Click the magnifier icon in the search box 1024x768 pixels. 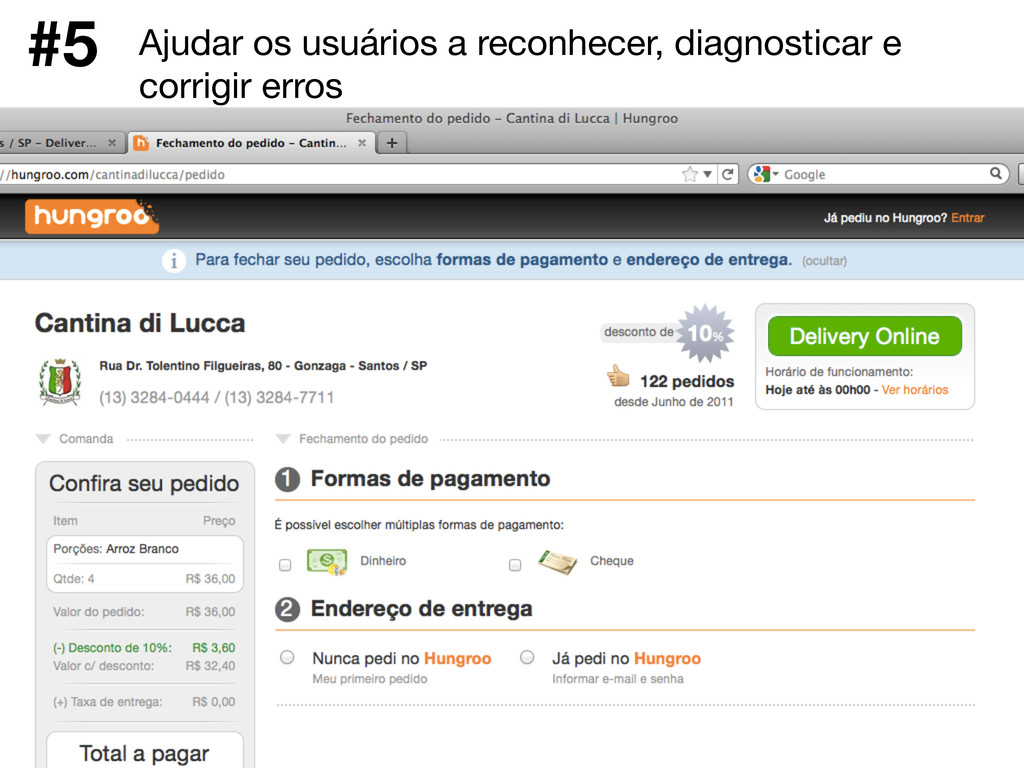(996, 174)
